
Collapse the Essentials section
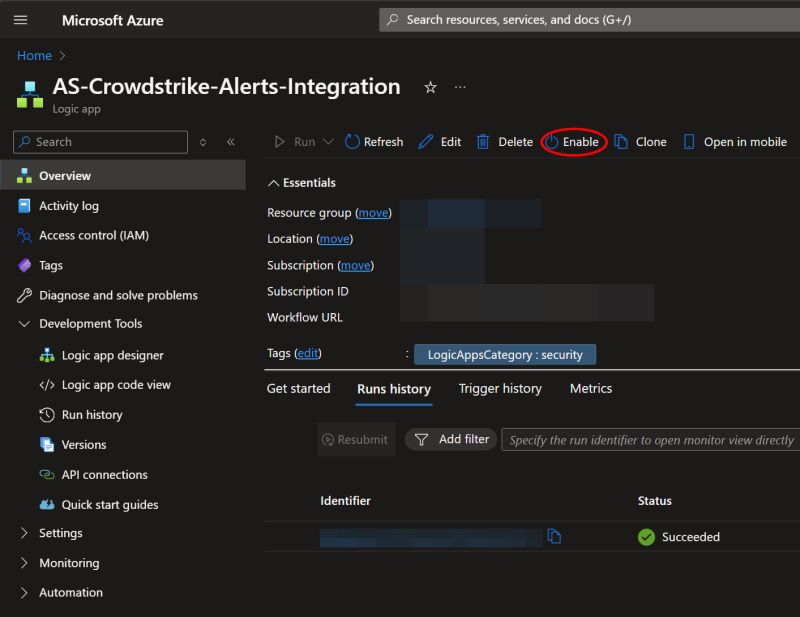pyautogui.click(x=274, y=182)
